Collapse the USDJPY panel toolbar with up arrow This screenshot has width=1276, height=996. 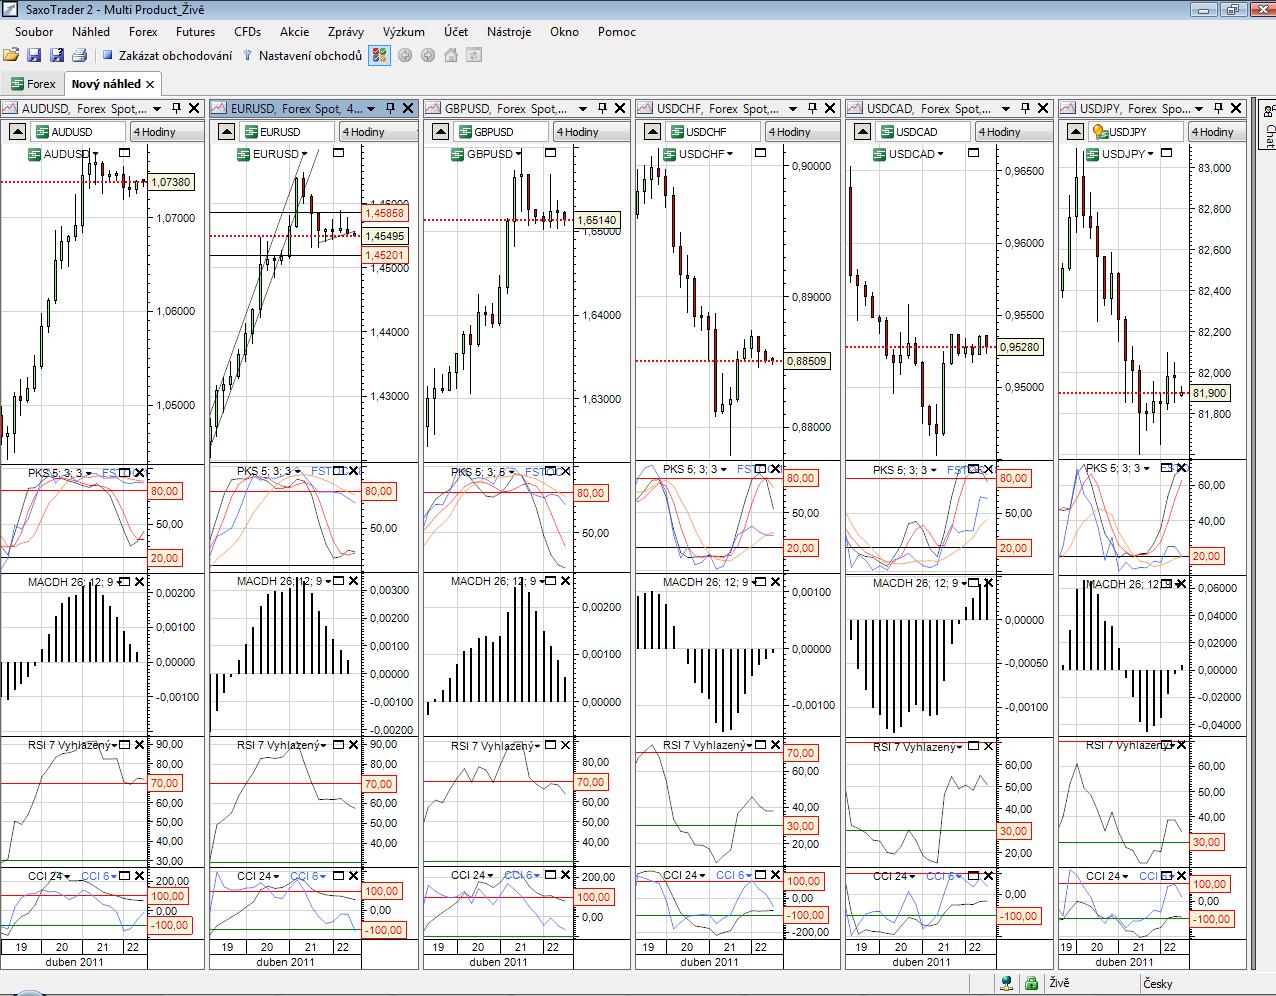click(x=1076, y=131)
